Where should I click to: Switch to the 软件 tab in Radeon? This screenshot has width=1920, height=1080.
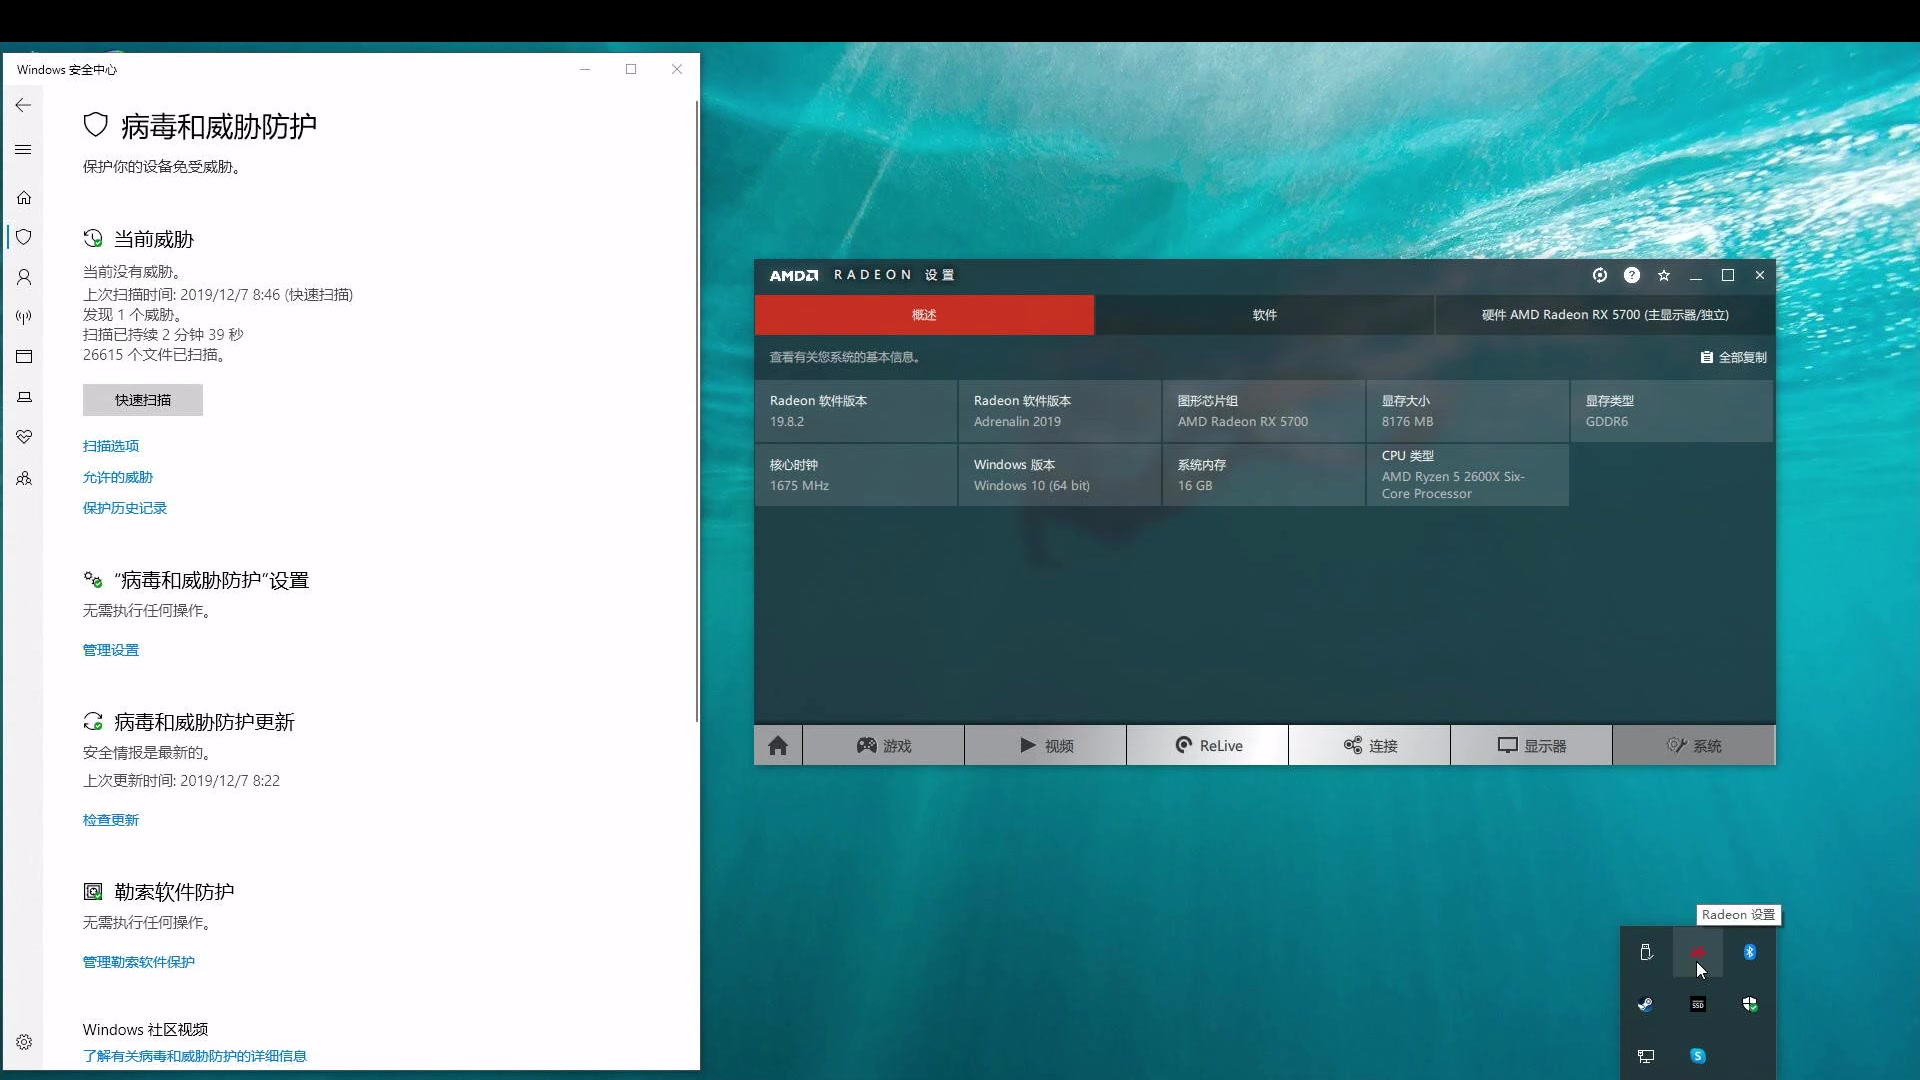(x=1265, y=315)
